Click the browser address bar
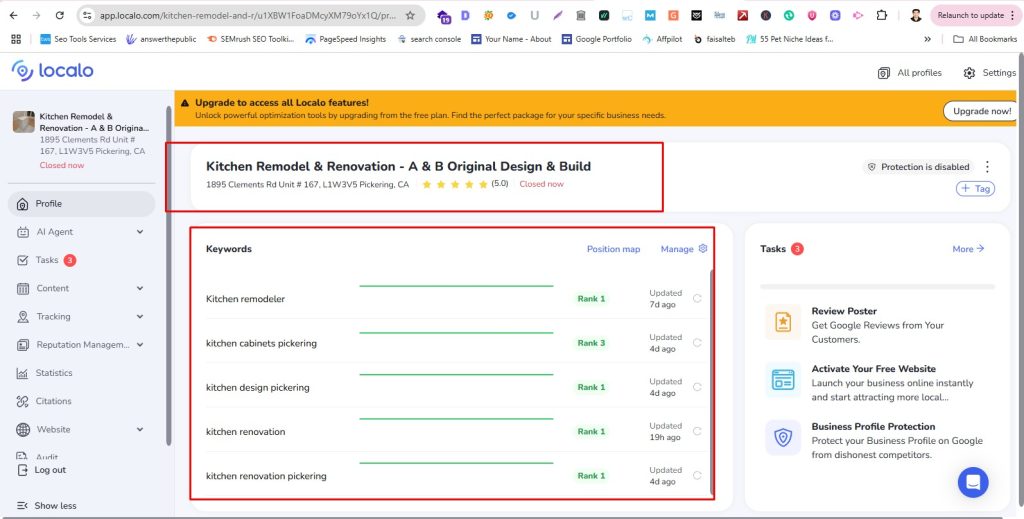The height and width of the screenshot is (519, 1024). point(248,15)
